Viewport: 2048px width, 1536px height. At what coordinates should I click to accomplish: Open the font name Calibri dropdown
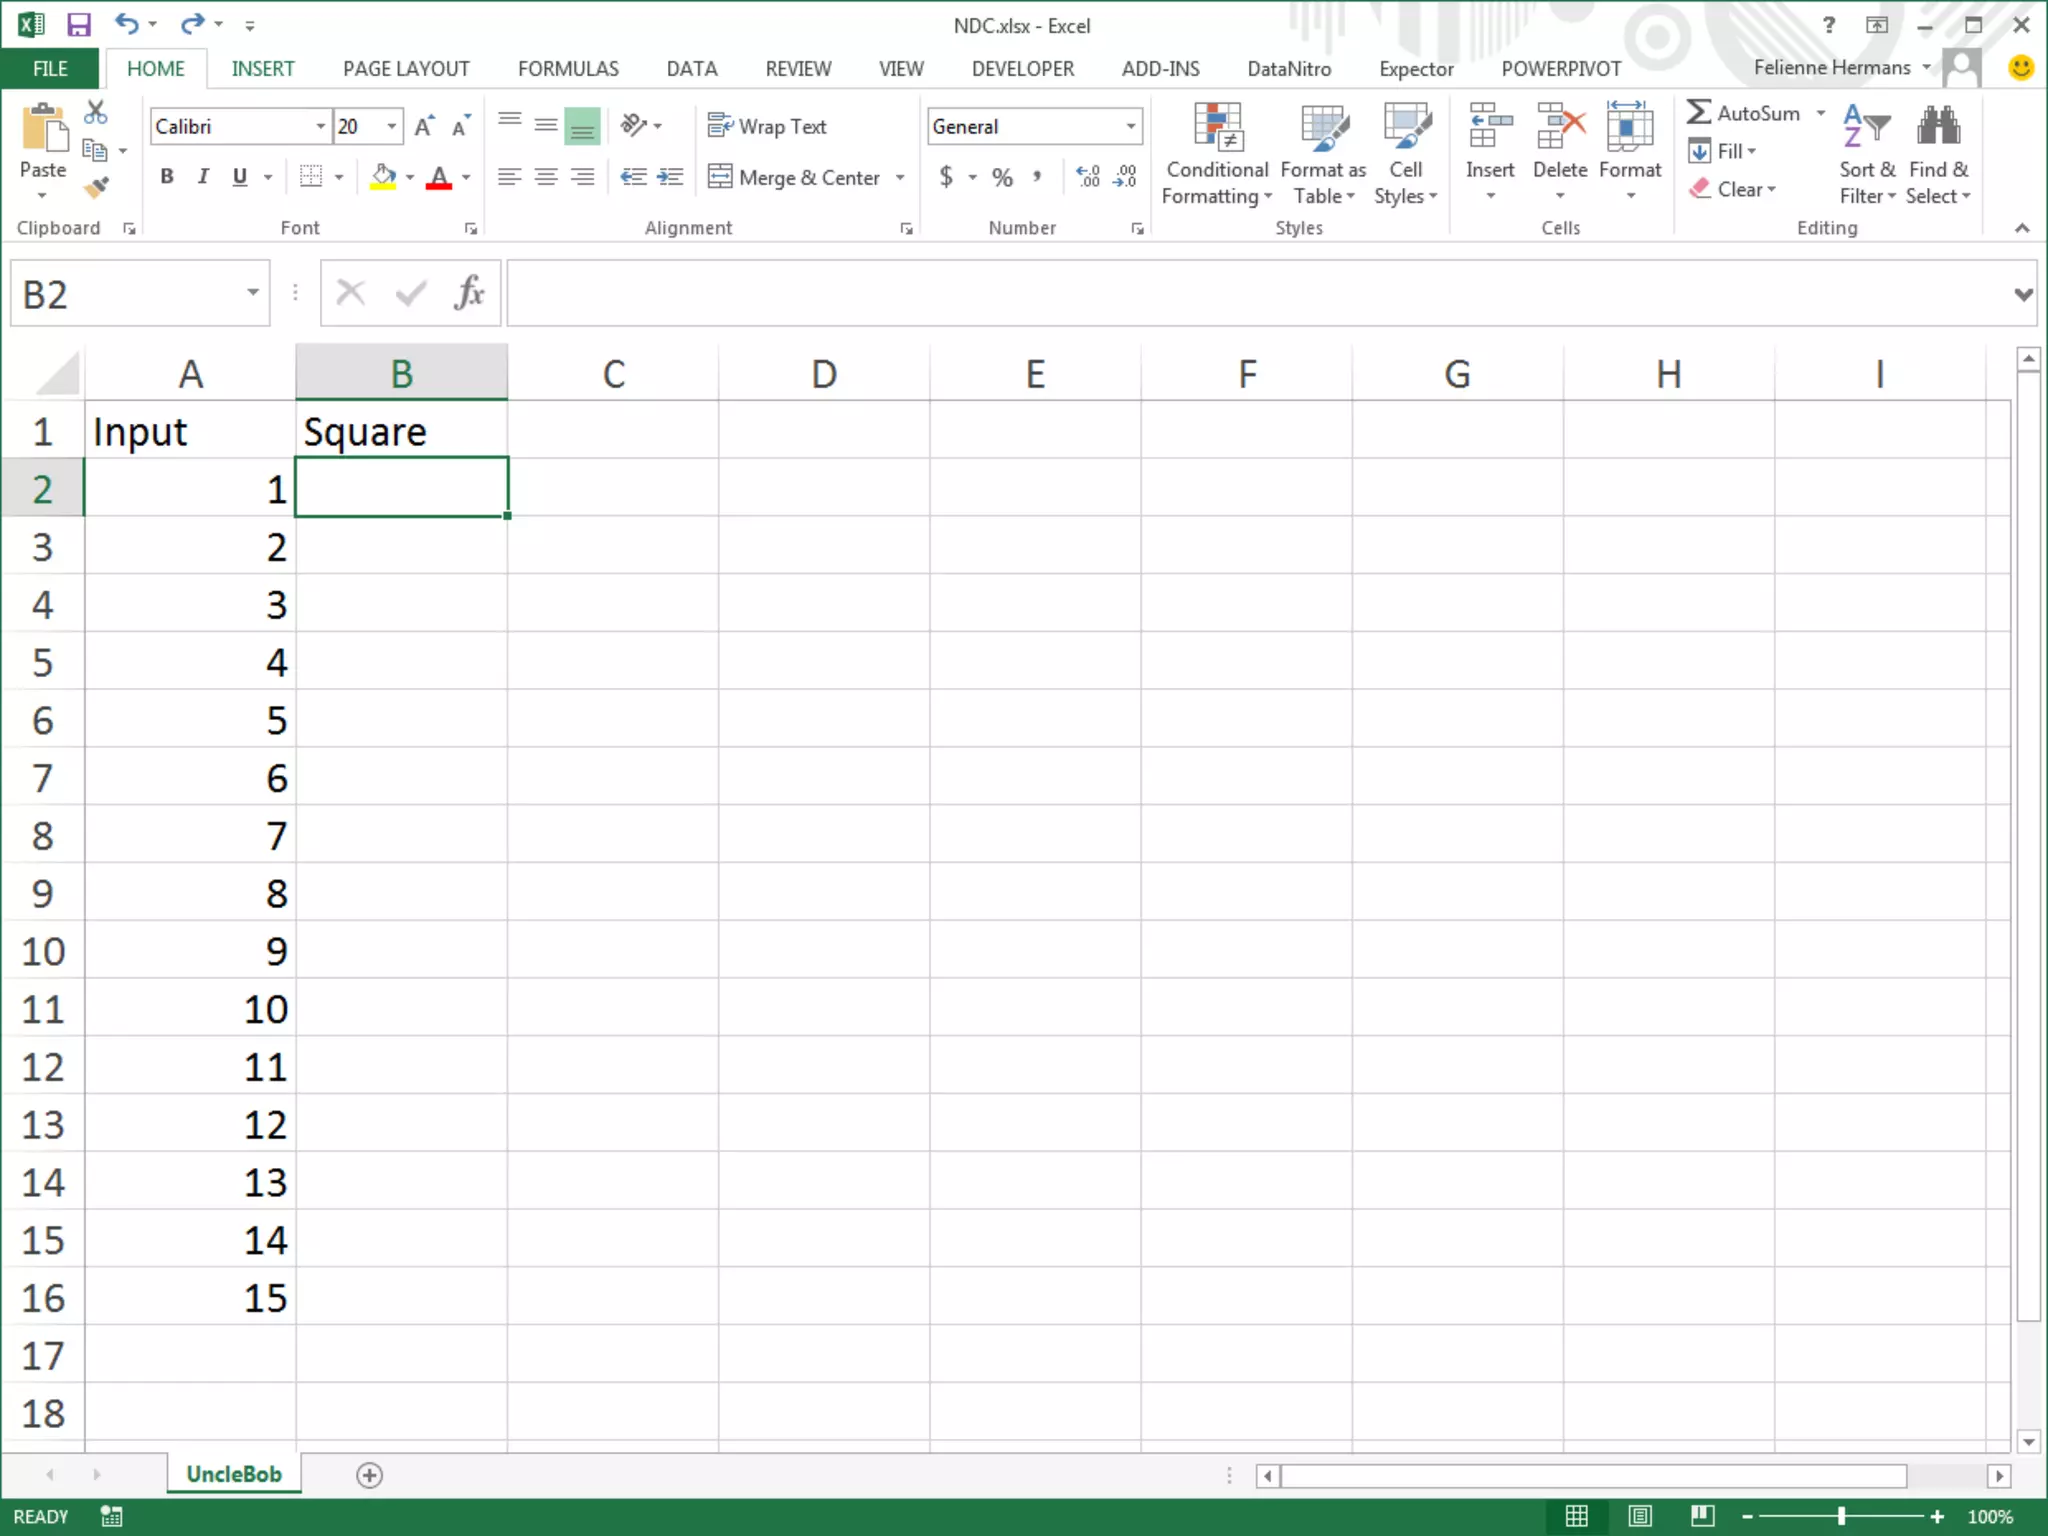[x=320, y=126]
